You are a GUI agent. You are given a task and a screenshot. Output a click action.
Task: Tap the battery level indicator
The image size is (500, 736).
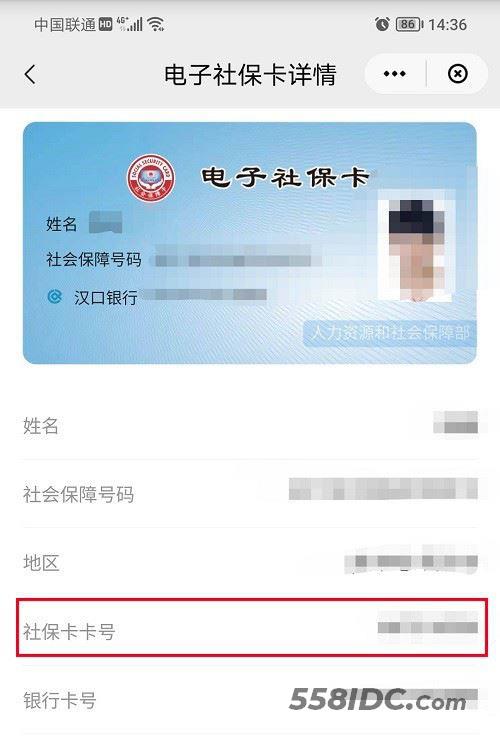[x=409, y=24]
